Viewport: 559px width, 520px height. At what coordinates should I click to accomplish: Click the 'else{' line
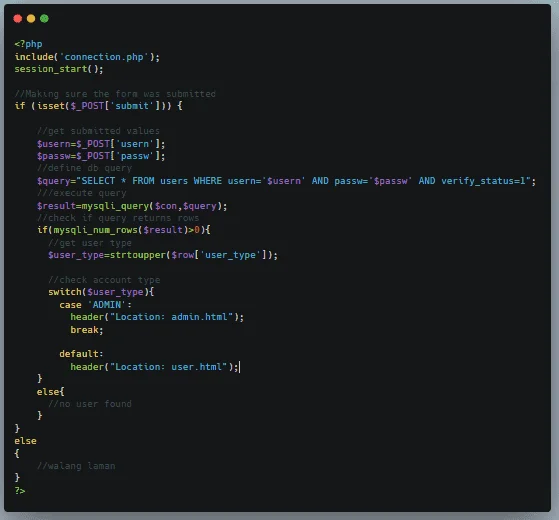click(51, 392)
